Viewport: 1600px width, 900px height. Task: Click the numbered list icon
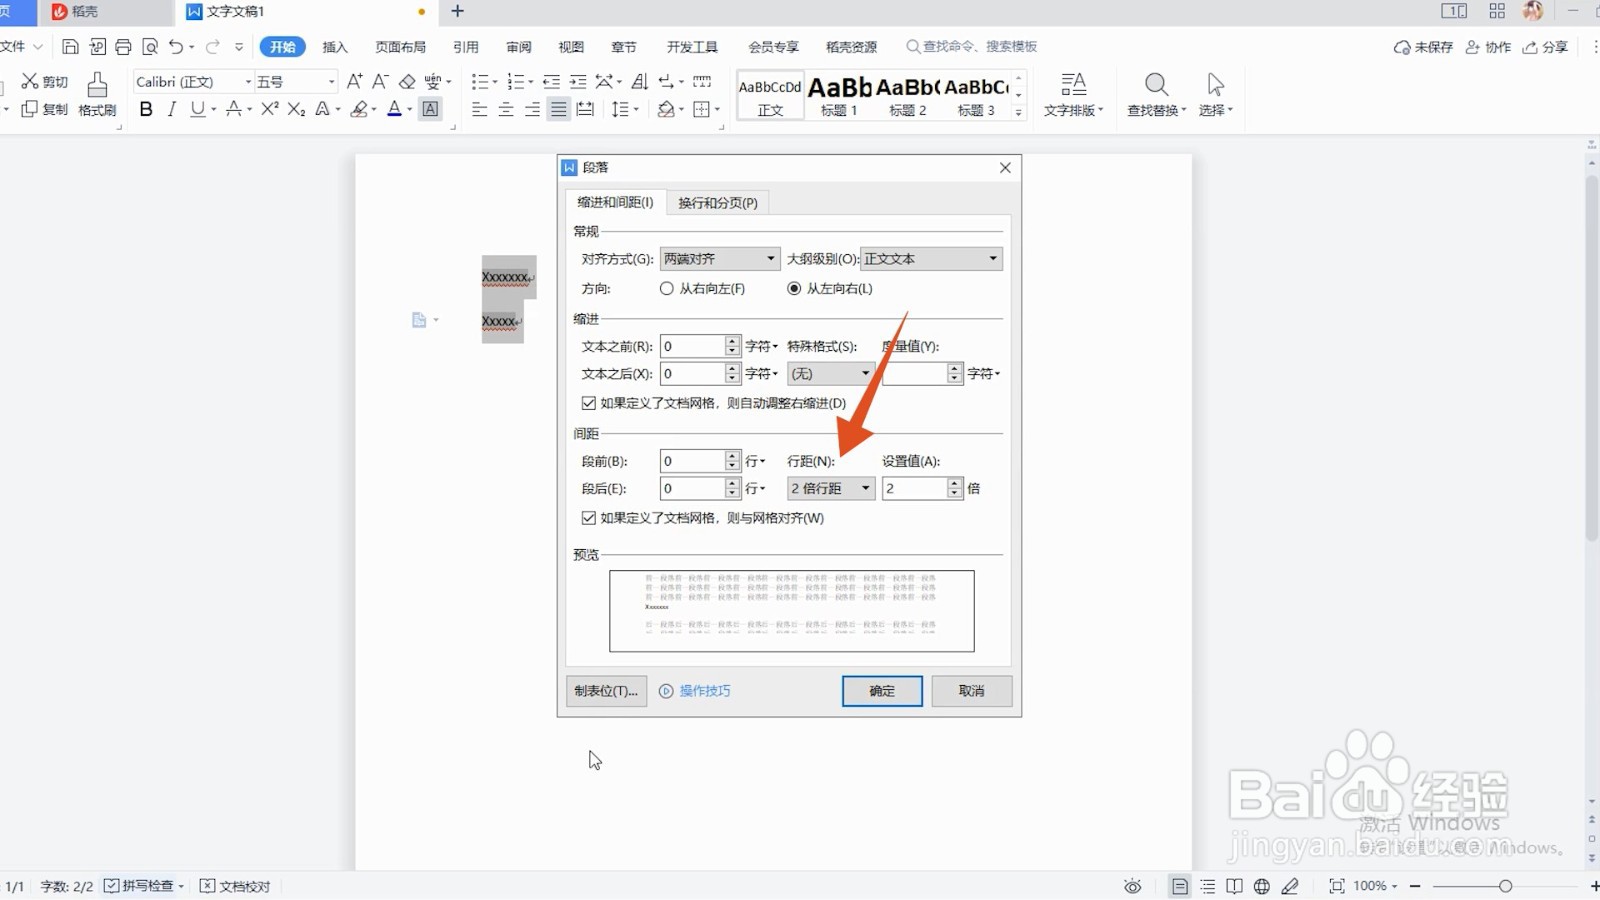coord(515,81)
